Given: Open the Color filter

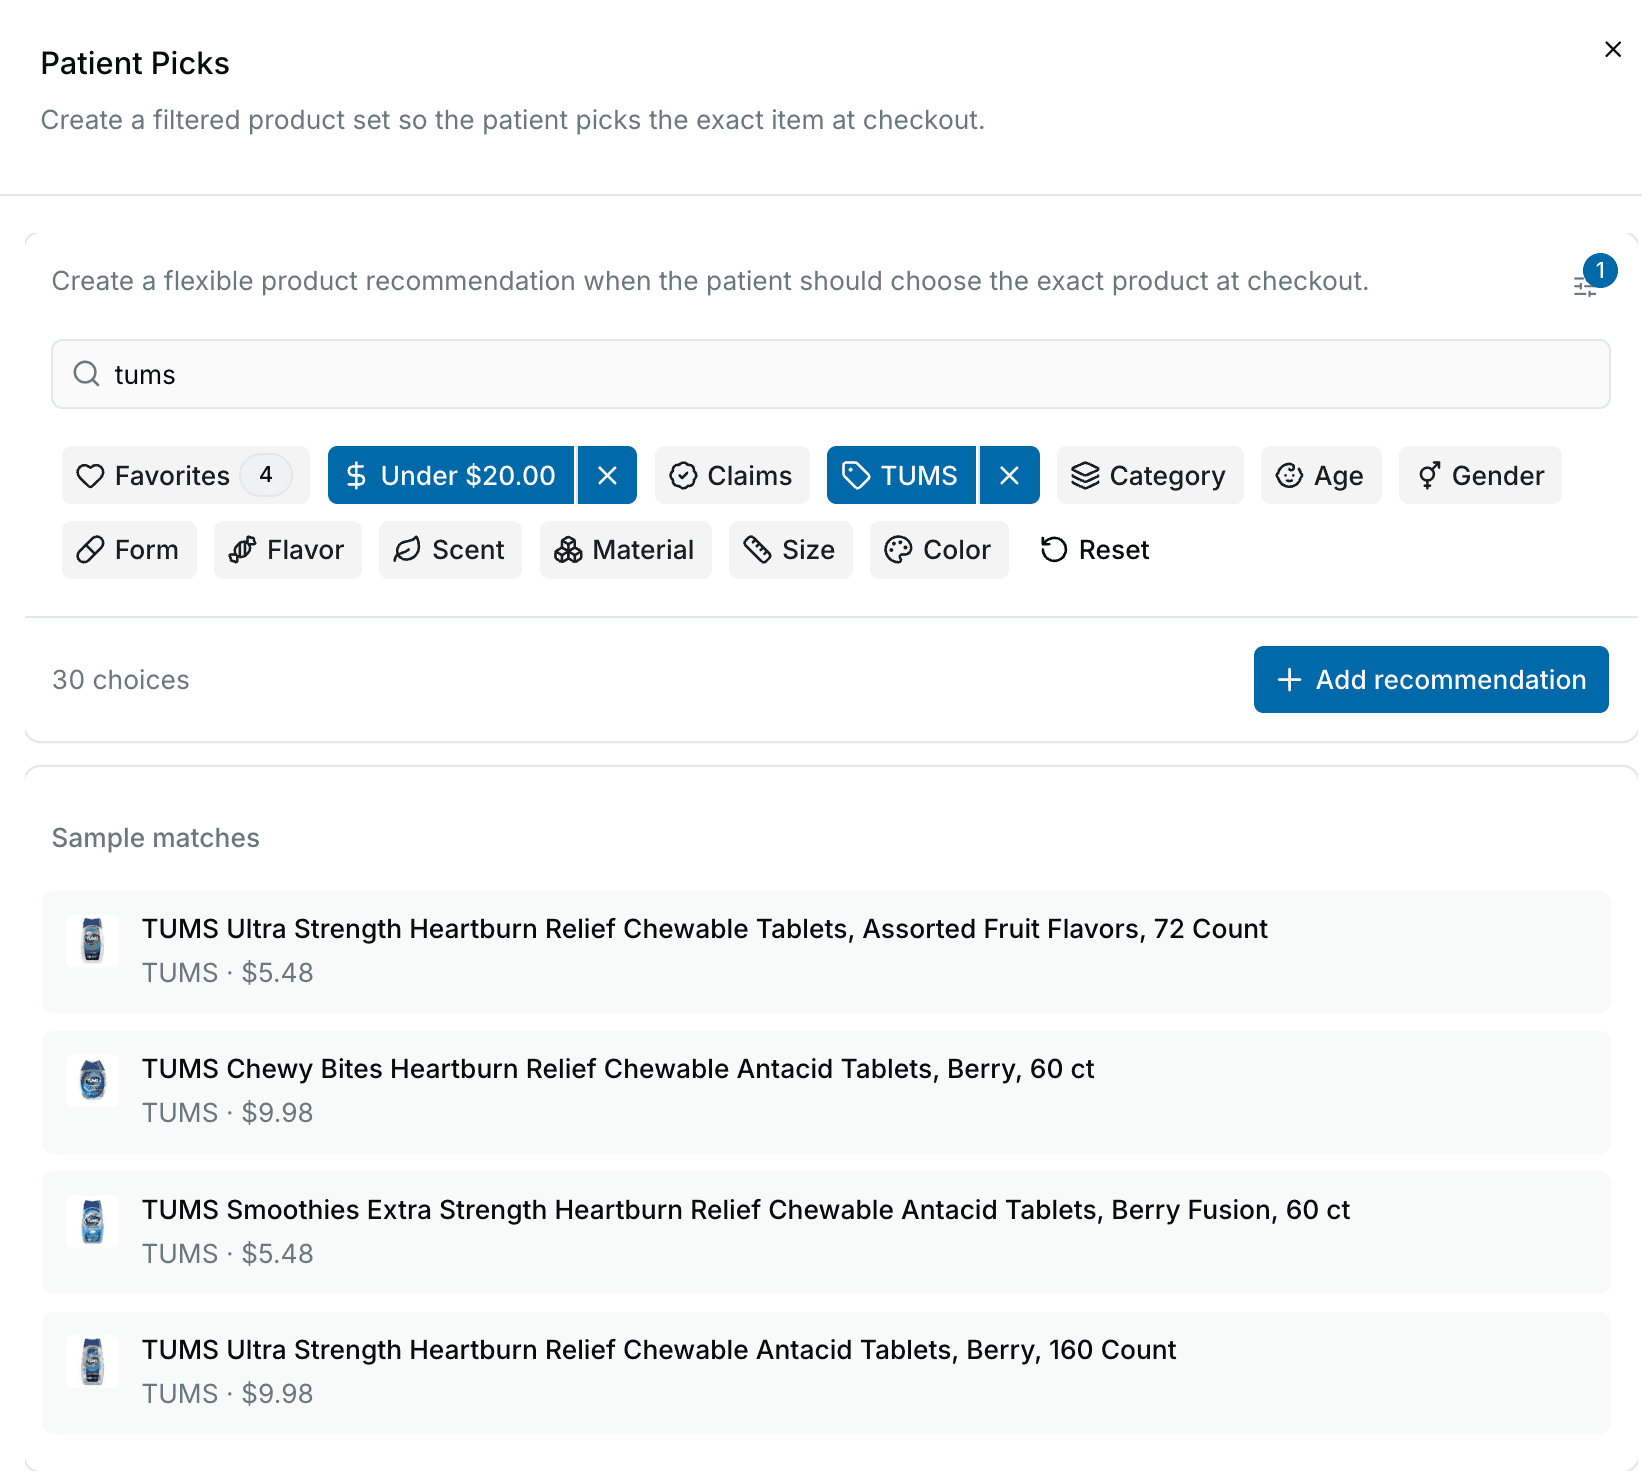Looking at the screenshot, I should (939, 550).
